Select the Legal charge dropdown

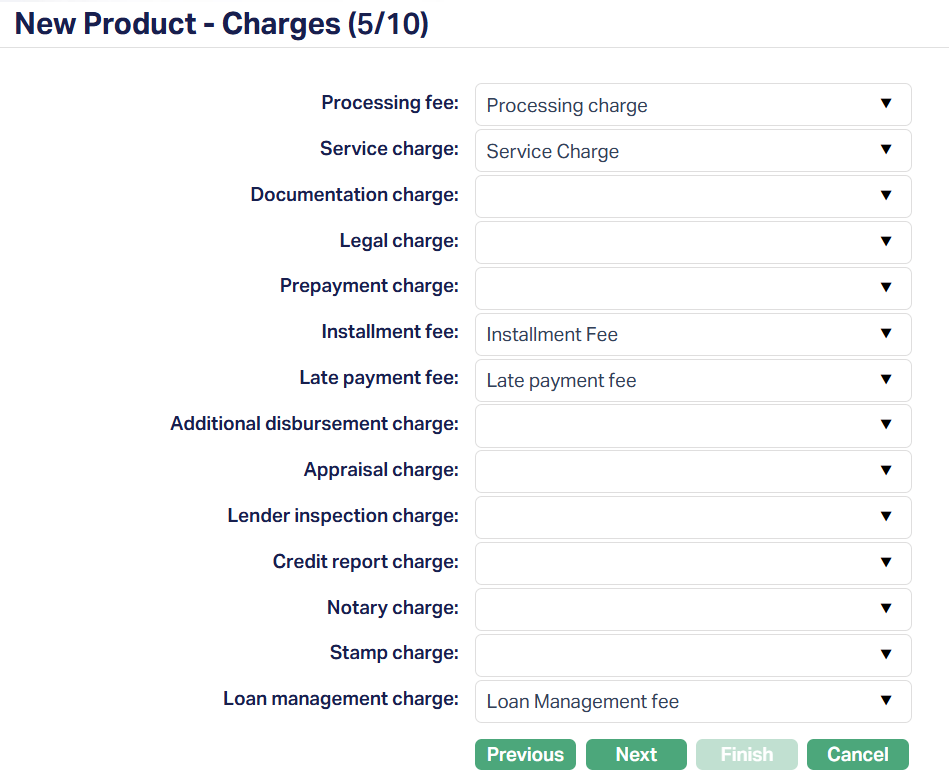pyautogui.click(x=692, y=242)
